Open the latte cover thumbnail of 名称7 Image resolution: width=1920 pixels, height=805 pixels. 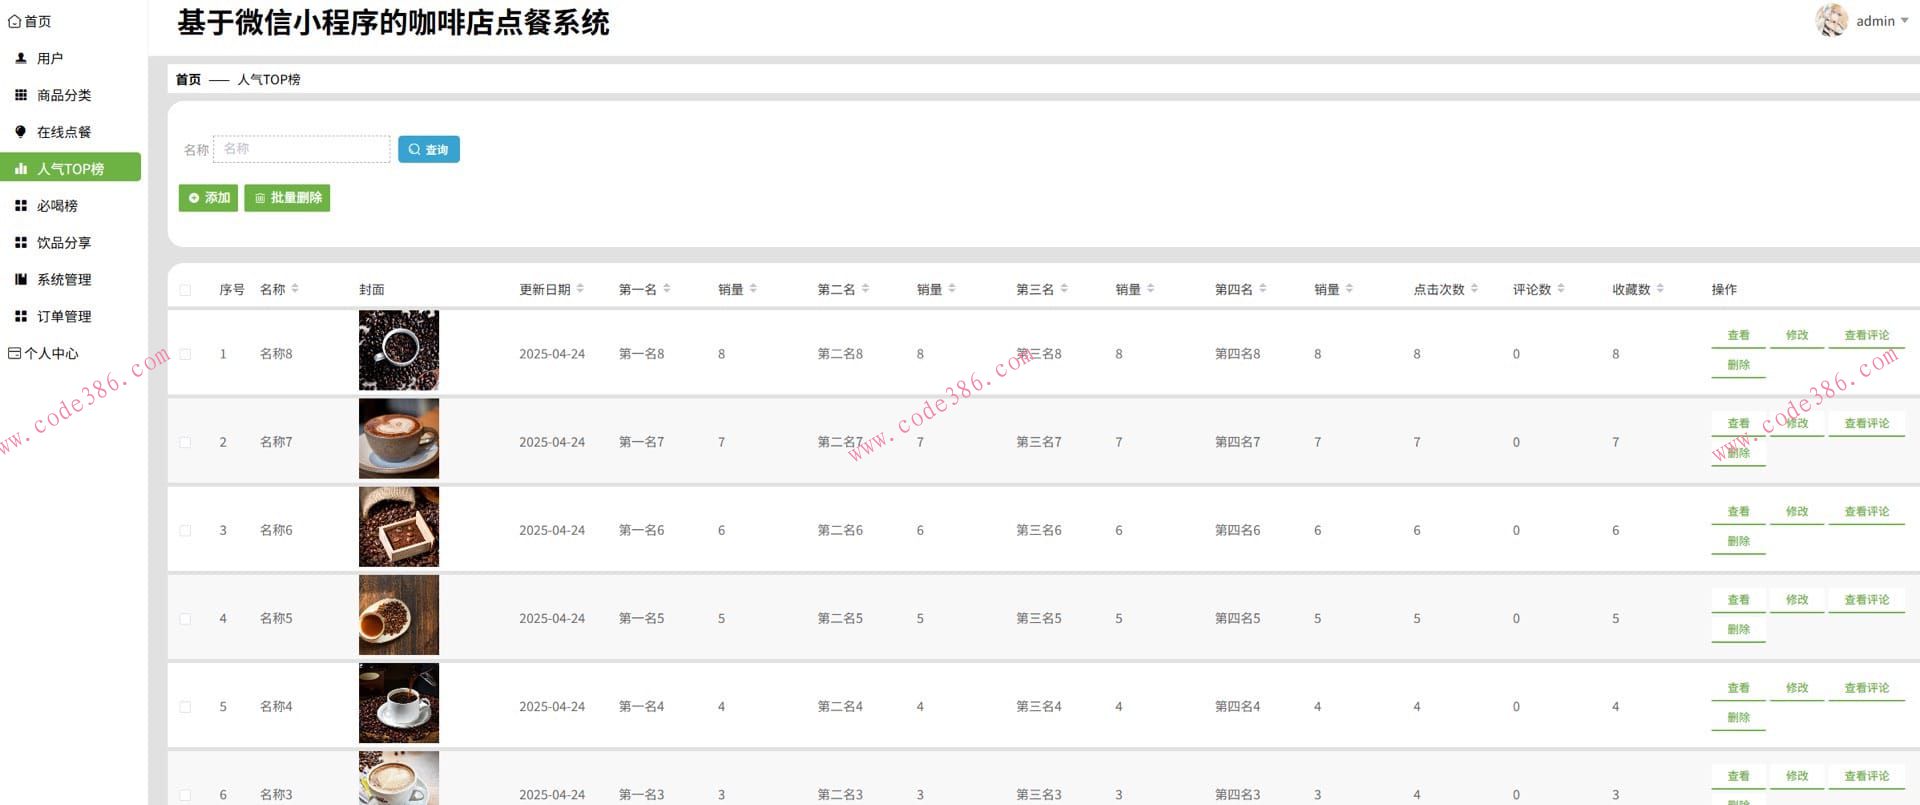click(x=399, y=438)
